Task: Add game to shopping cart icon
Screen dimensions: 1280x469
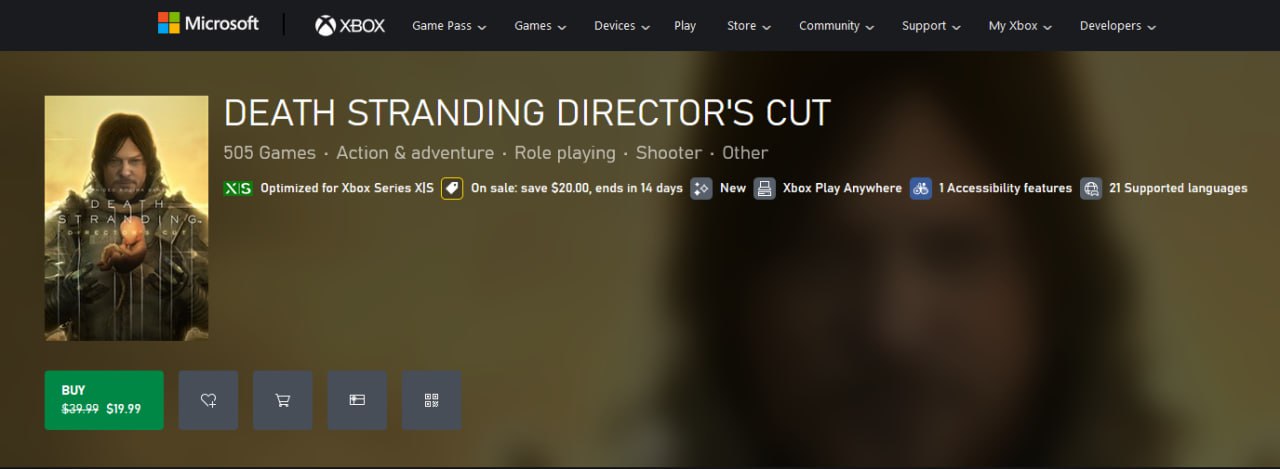Action: click(283, 400)
